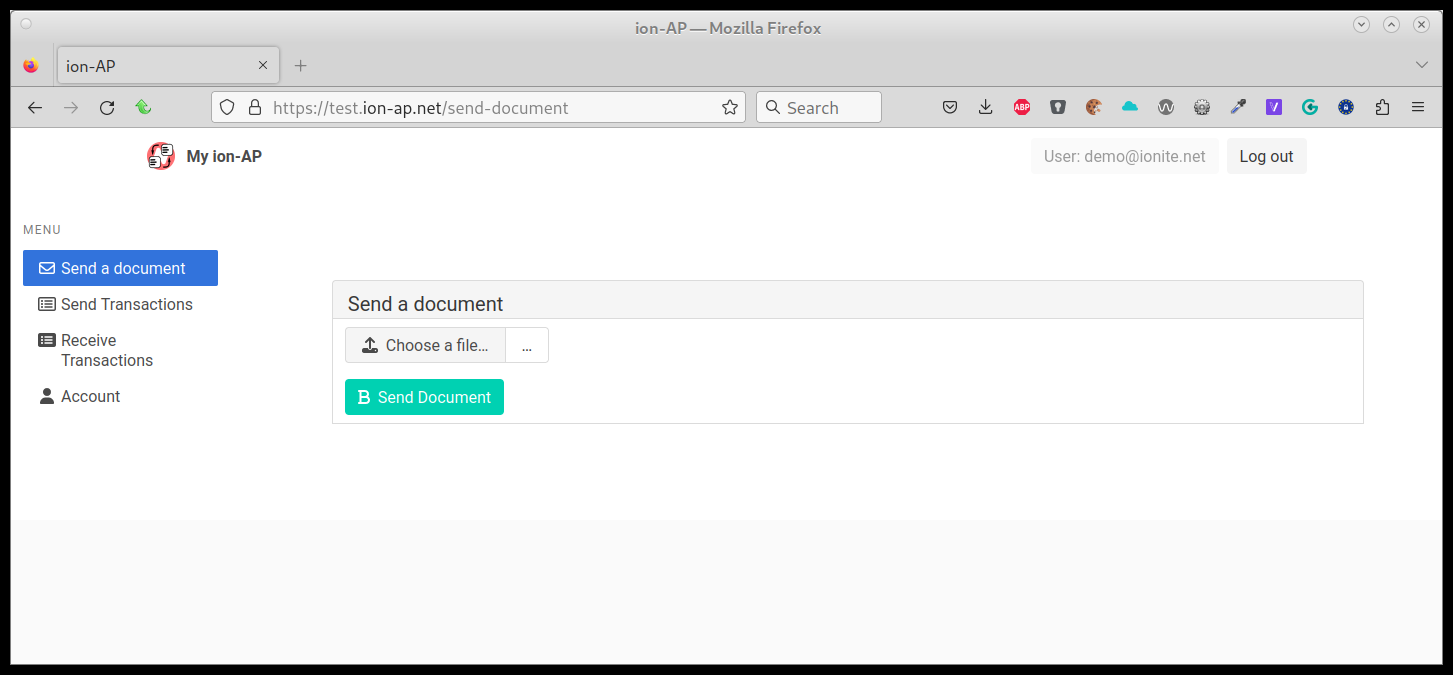The width and height of the screenshot is (1453, 675).
Task: Click the Choose a file button
Action: [425, 345]
